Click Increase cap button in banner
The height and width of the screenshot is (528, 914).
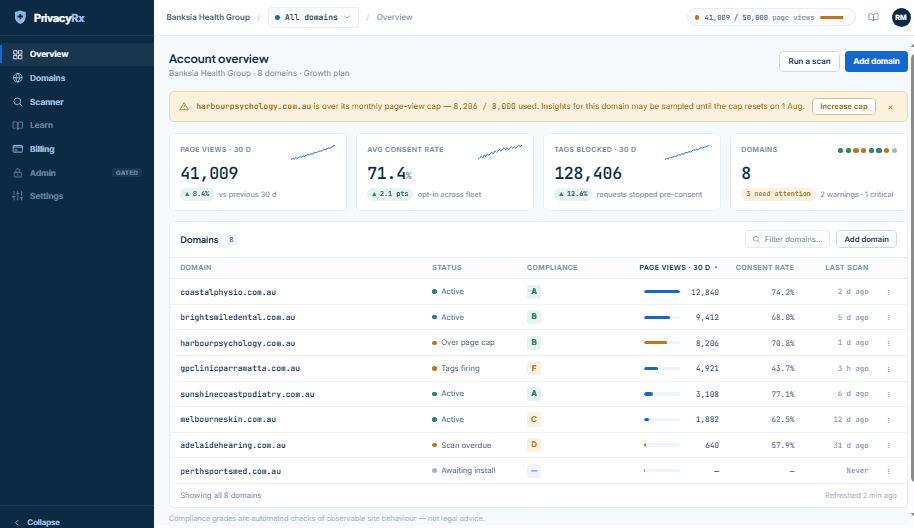[843, 107]
